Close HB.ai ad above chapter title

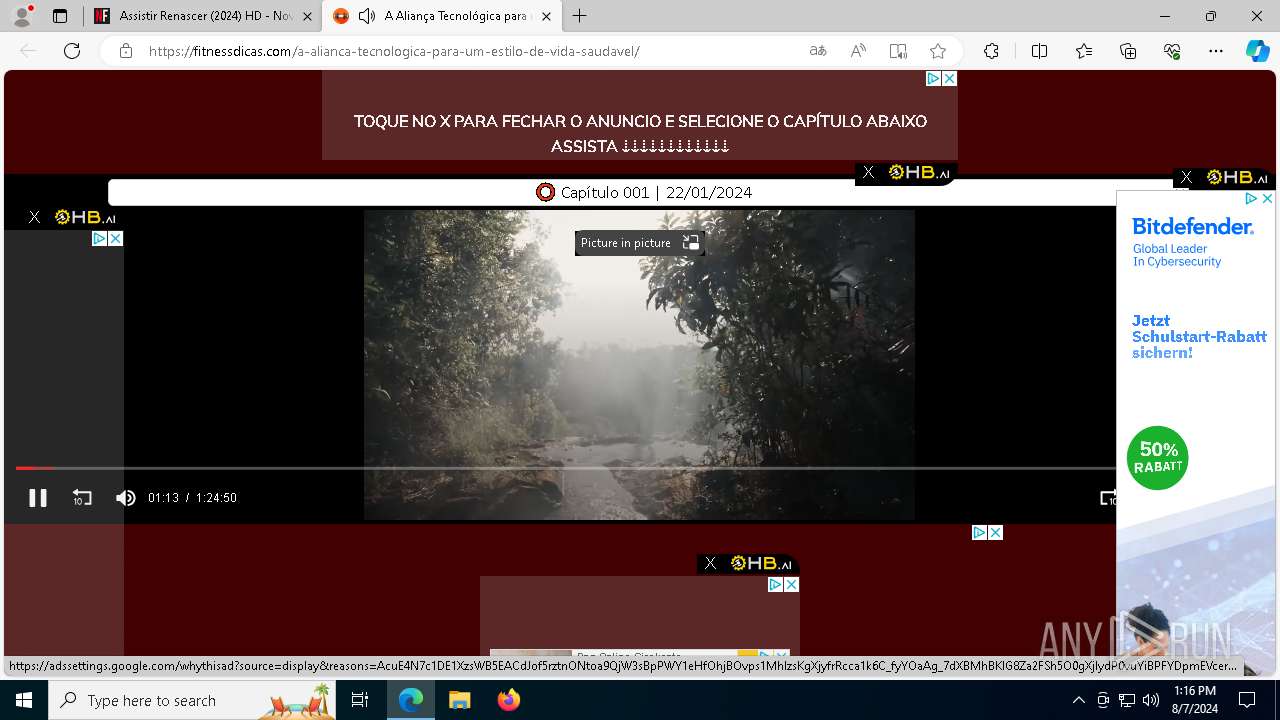868,173
